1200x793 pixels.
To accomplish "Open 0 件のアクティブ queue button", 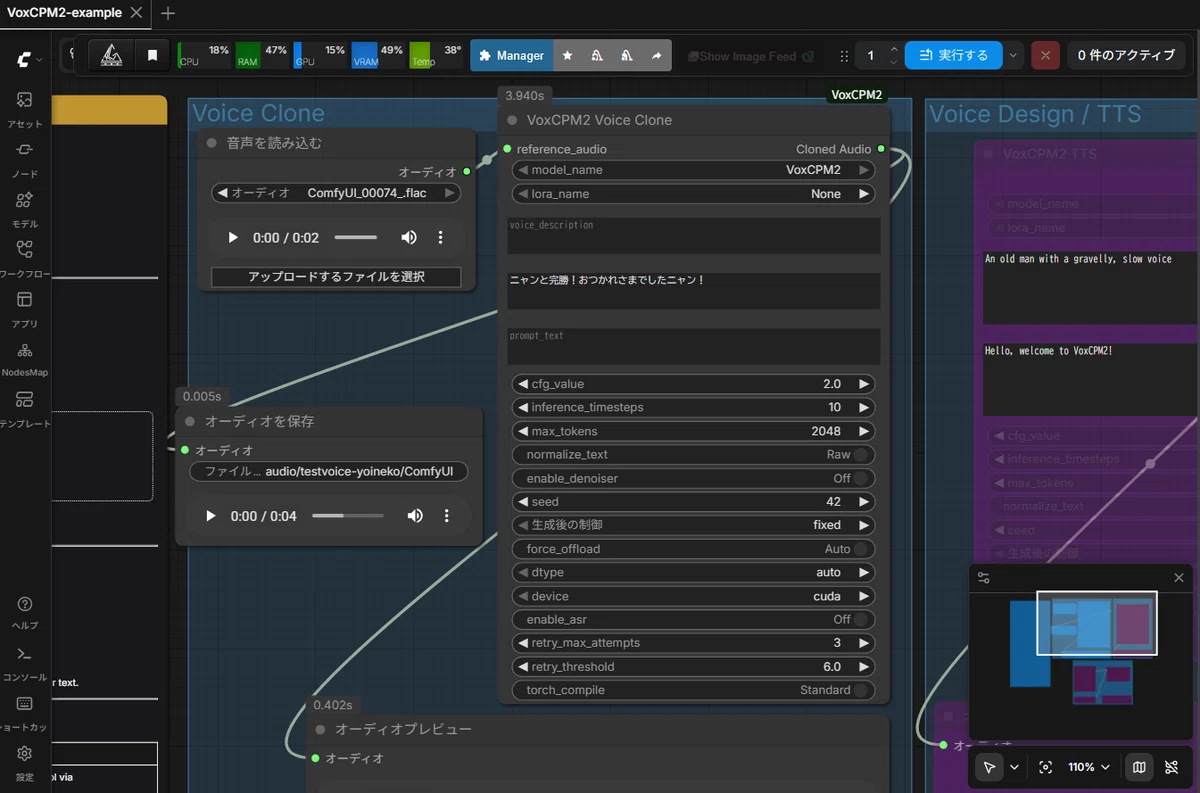I will (x=1126, y=56).
